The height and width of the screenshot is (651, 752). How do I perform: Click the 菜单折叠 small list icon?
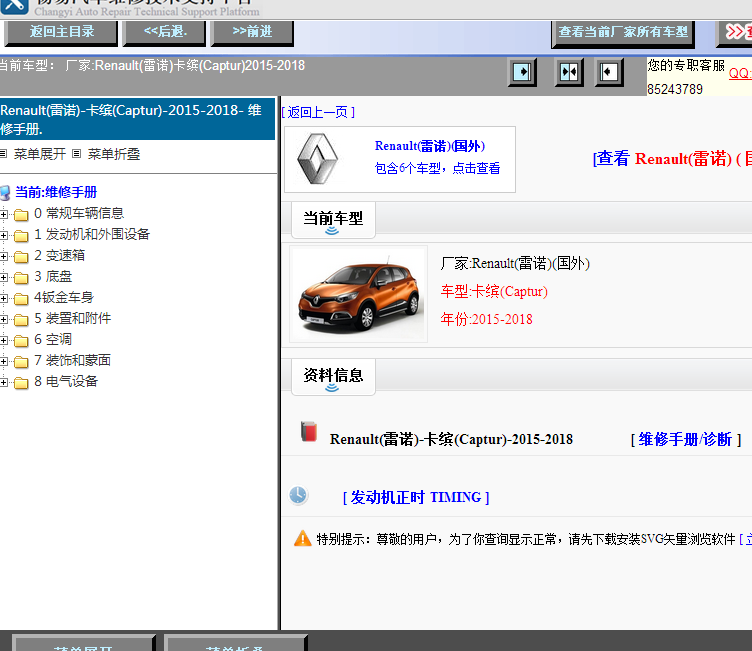tap(76, 154)
